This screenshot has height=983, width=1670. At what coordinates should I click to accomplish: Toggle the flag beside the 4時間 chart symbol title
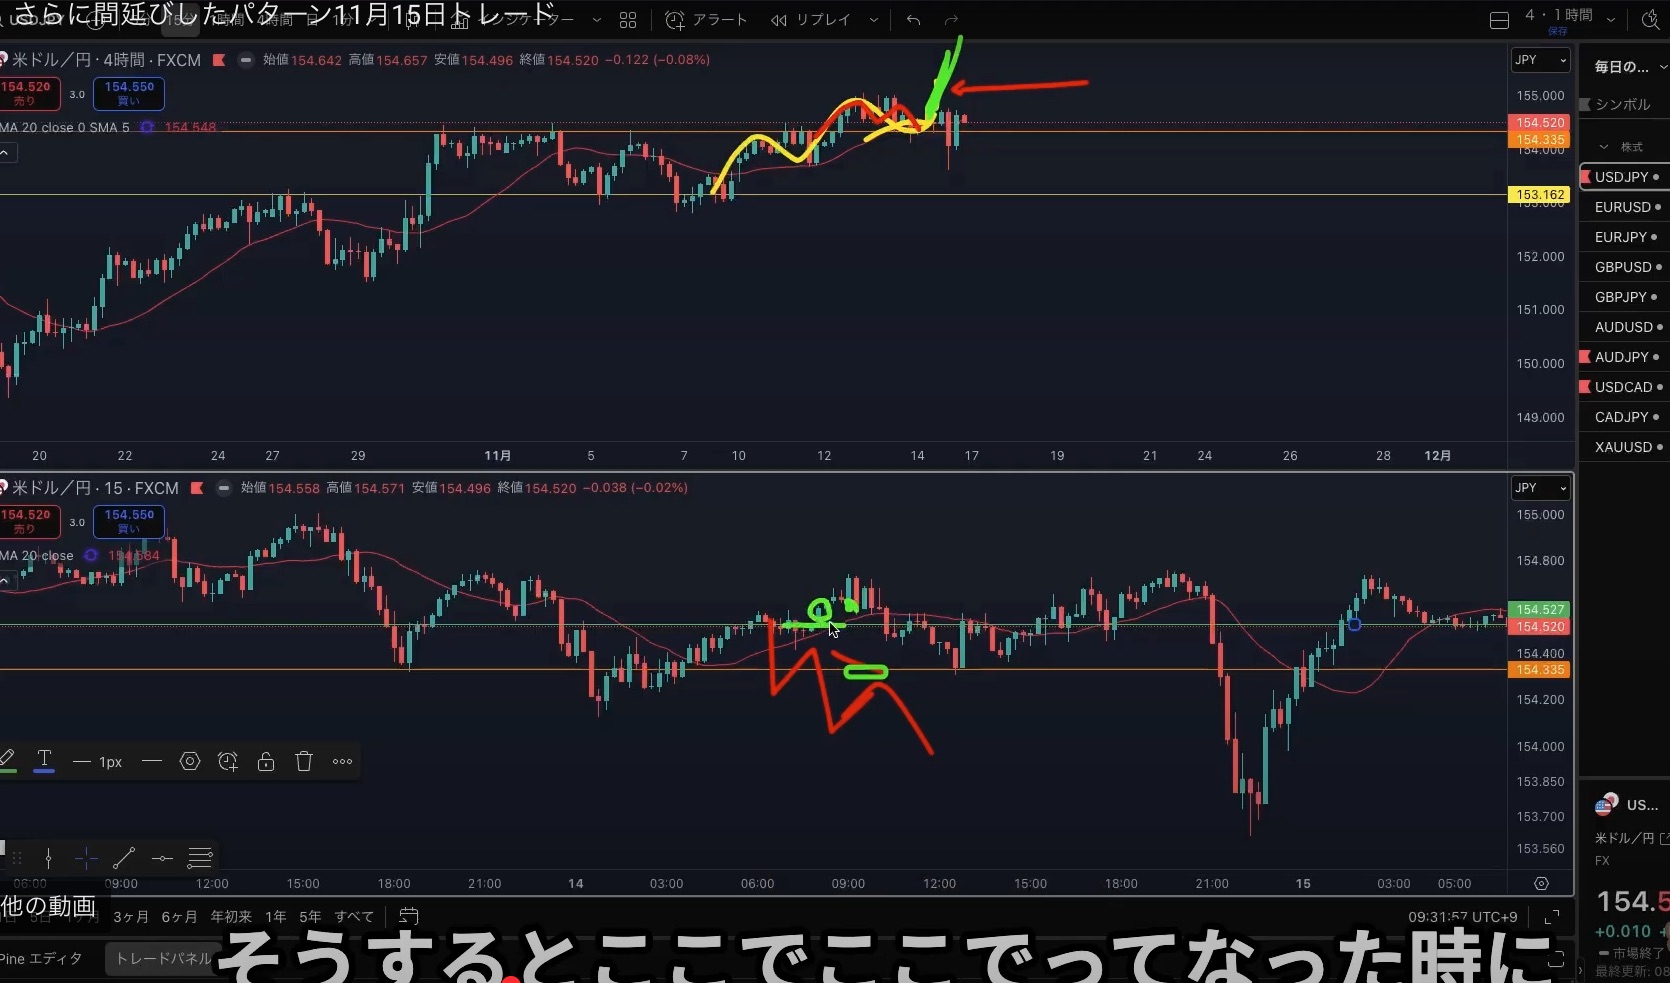219,60
